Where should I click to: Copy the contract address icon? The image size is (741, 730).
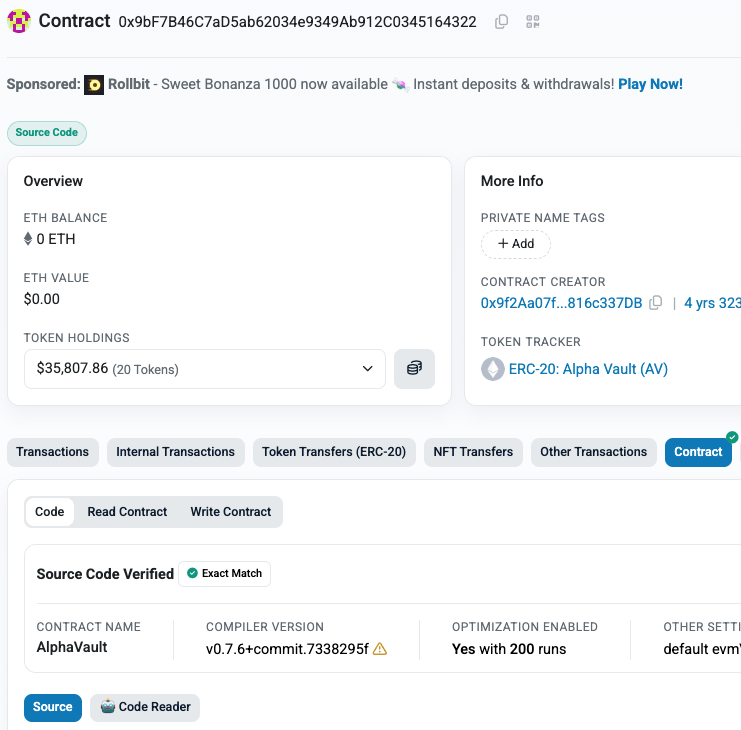coord(501,22)
